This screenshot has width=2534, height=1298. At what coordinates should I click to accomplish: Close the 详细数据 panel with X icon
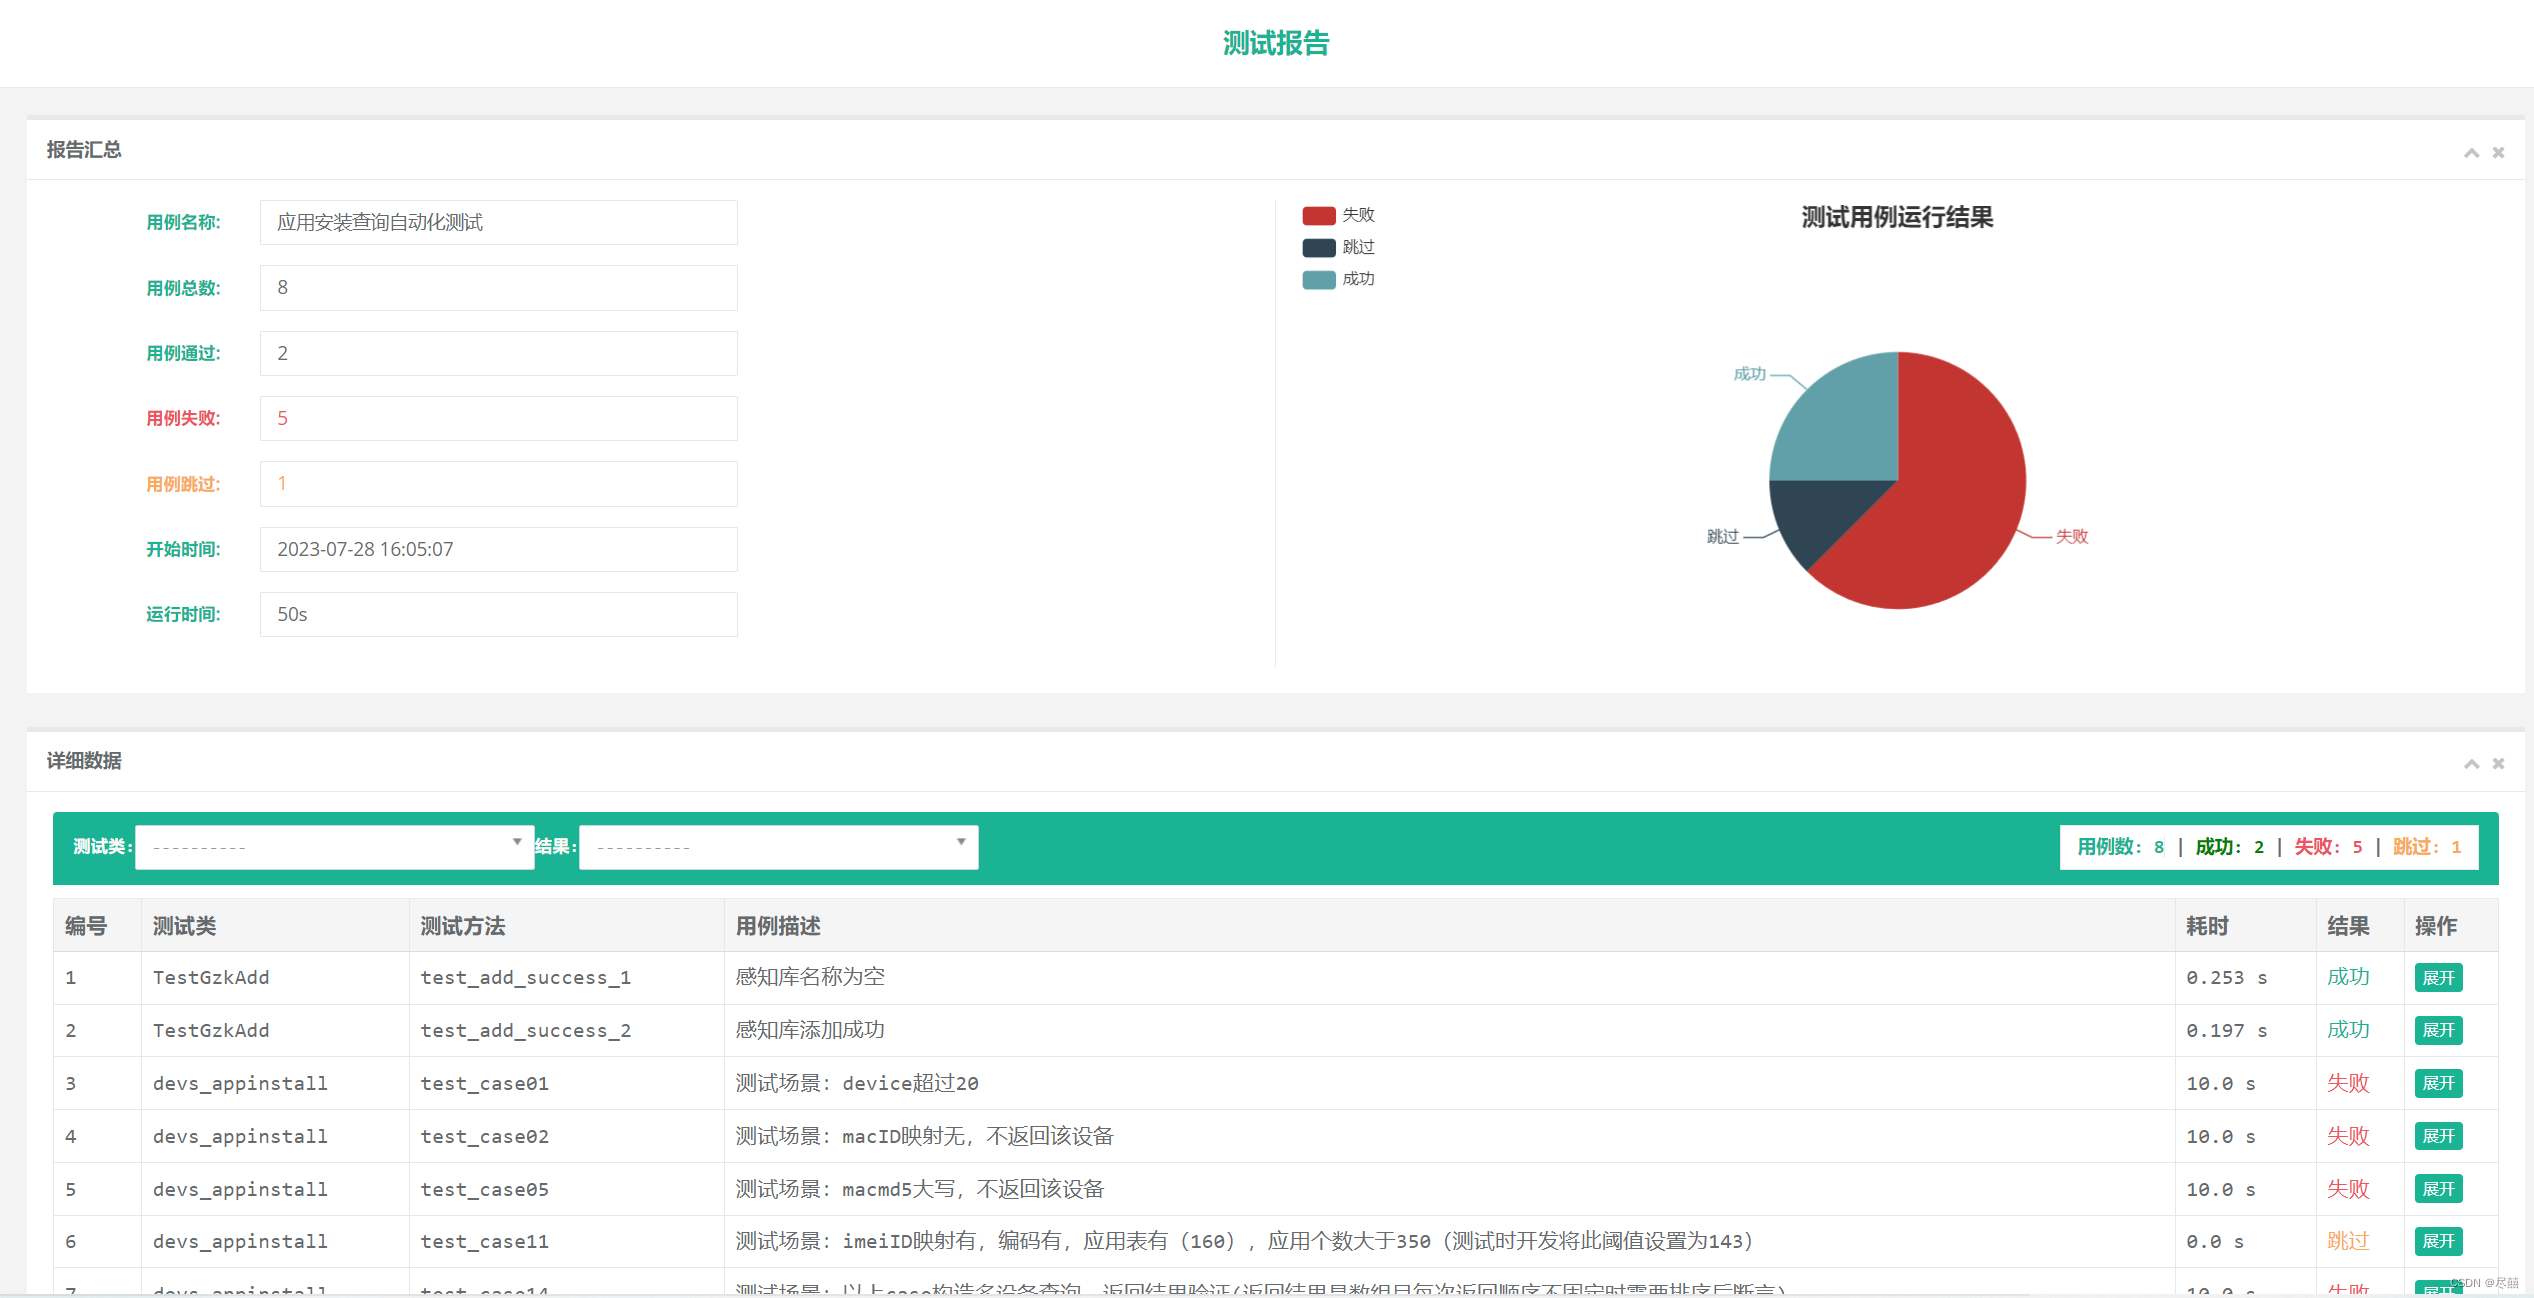2498,764
